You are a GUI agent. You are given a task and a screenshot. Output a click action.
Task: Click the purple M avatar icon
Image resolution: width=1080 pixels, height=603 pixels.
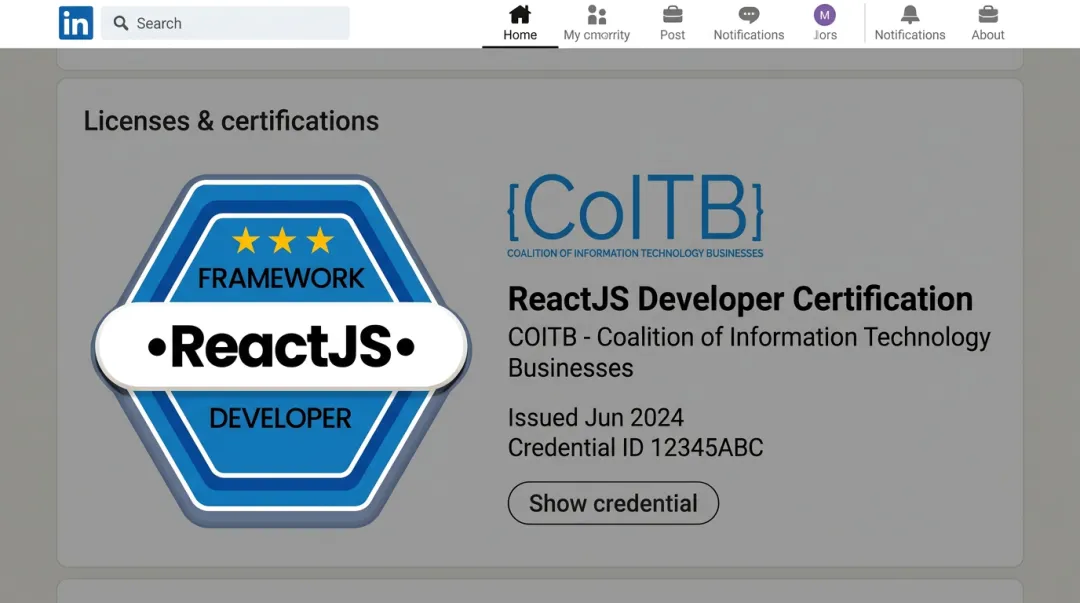coord(824,14)
